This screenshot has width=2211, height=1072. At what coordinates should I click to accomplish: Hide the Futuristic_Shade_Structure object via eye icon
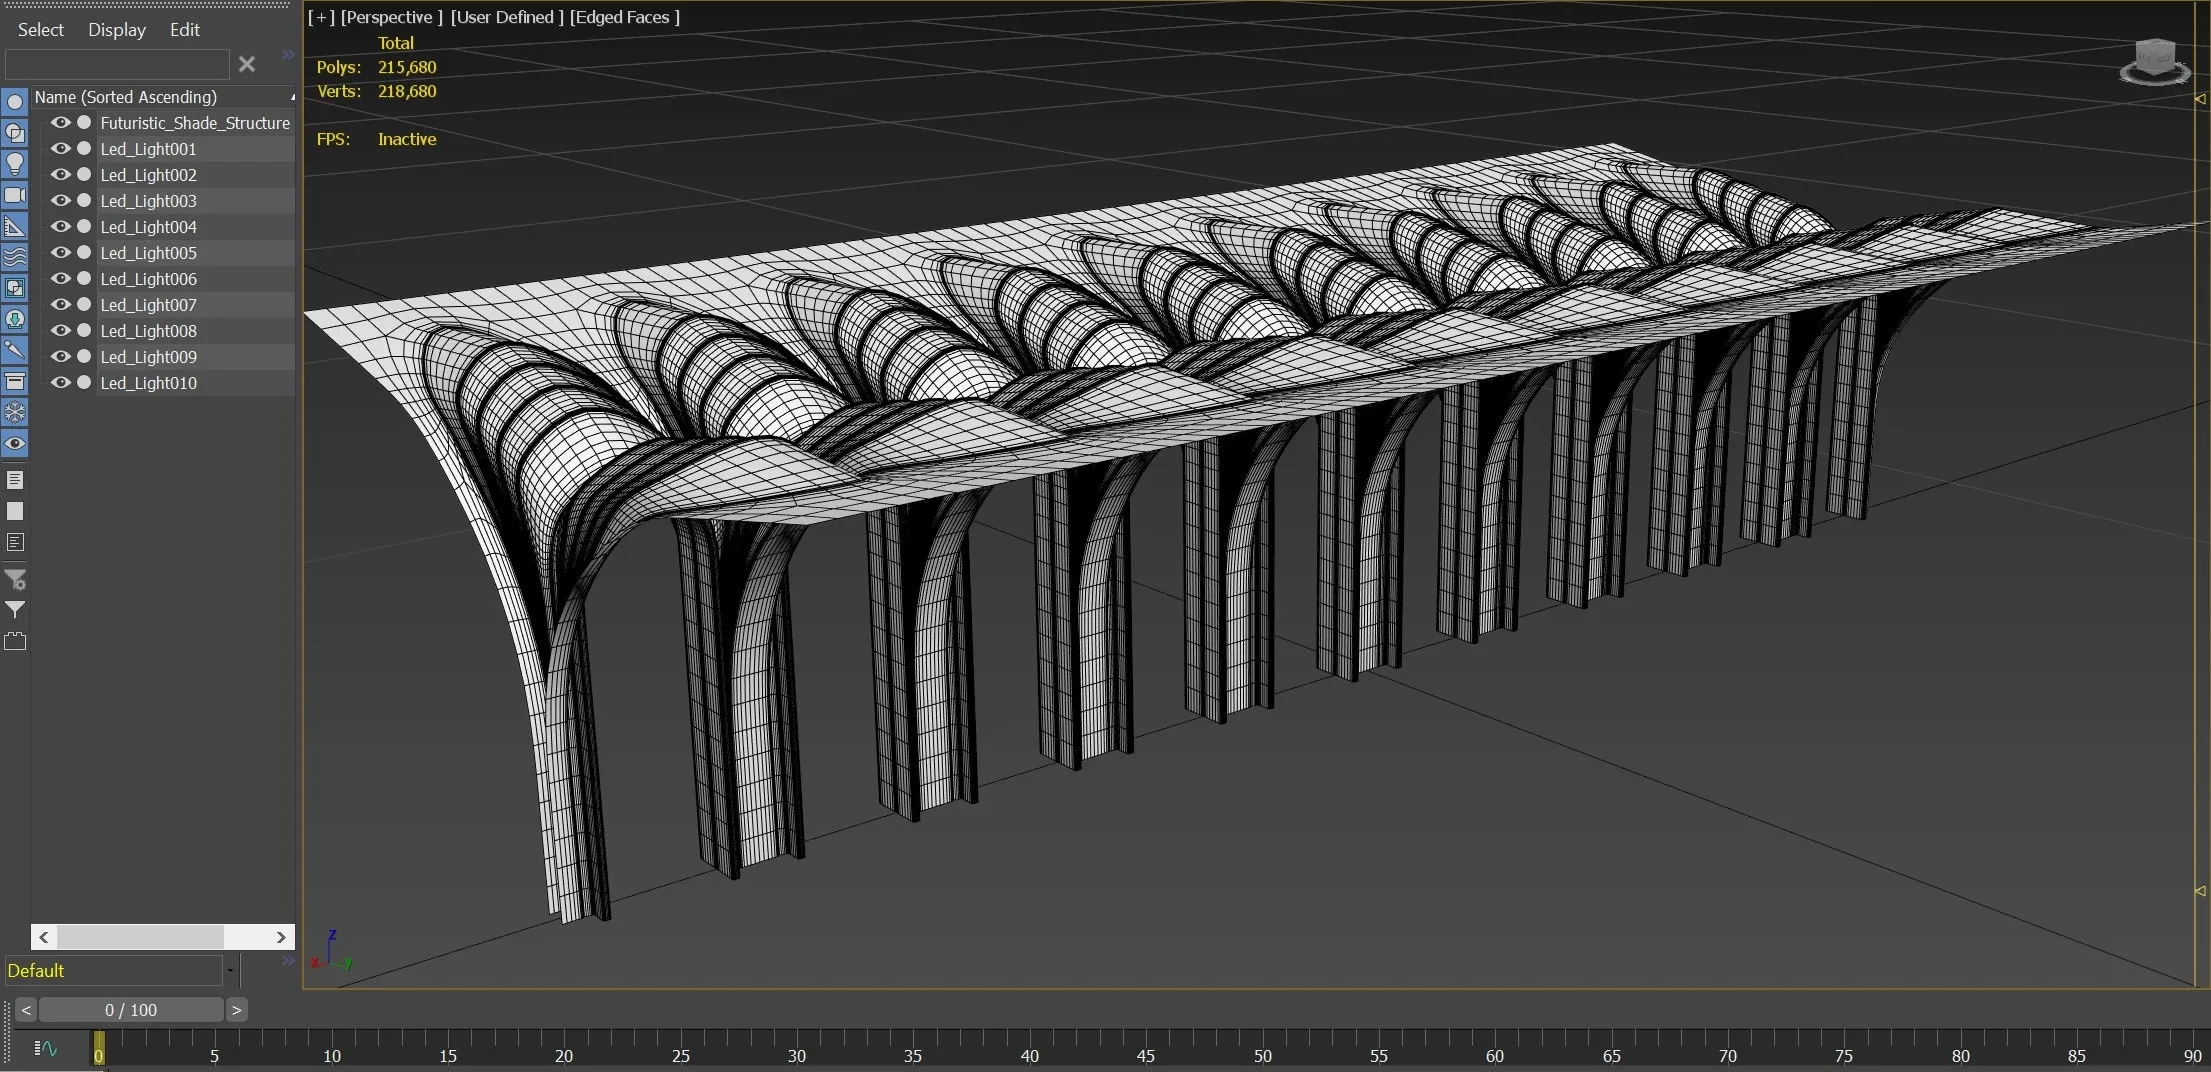pos(61,123)
